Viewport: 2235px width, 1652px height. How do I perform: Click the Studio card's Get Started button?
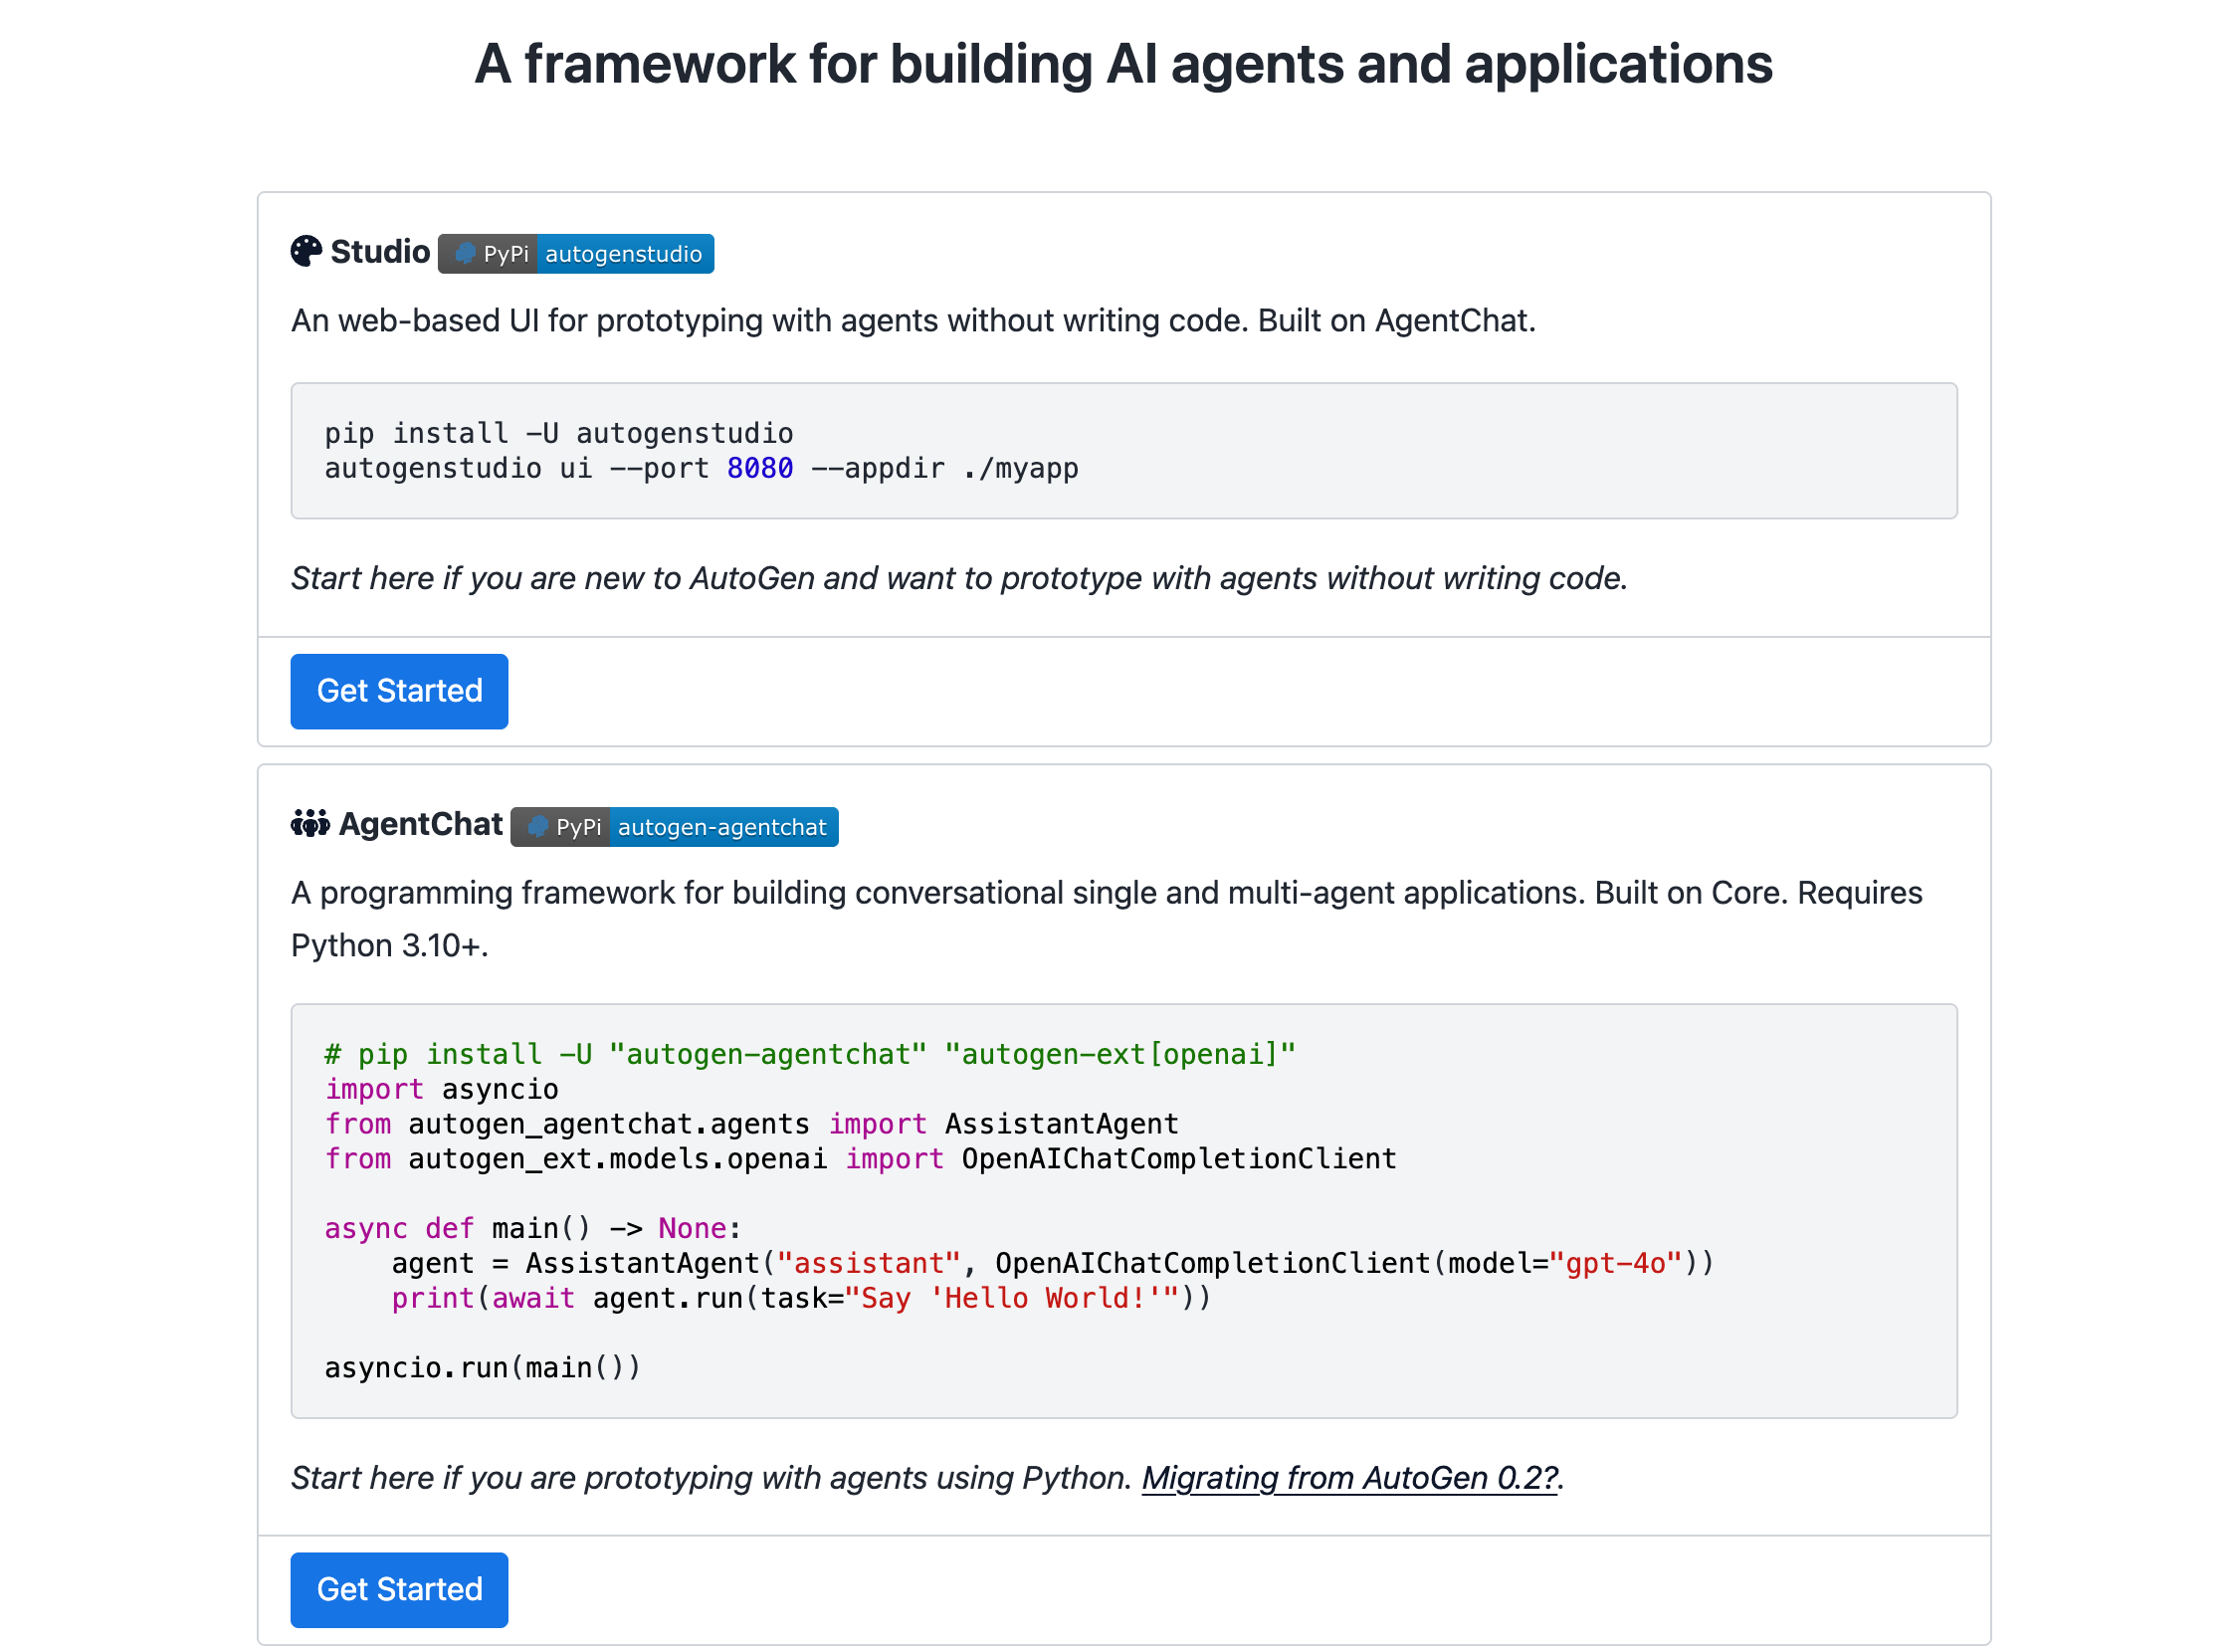click(399, 692)
